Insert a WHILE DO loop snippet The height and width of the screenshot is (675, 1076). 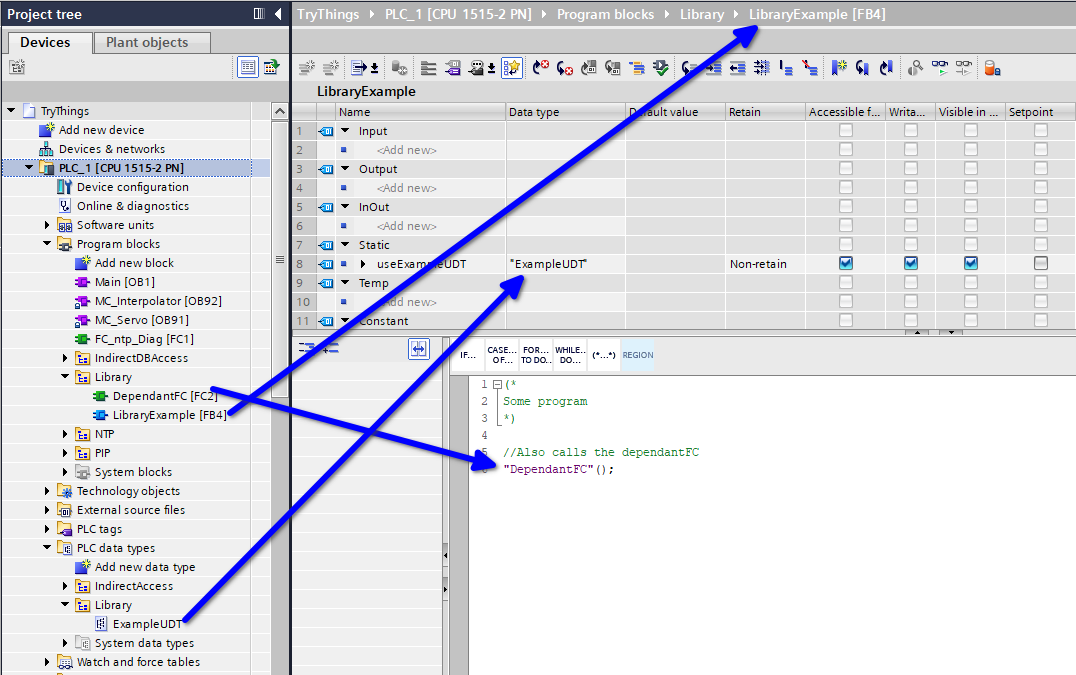pos(569,355)
